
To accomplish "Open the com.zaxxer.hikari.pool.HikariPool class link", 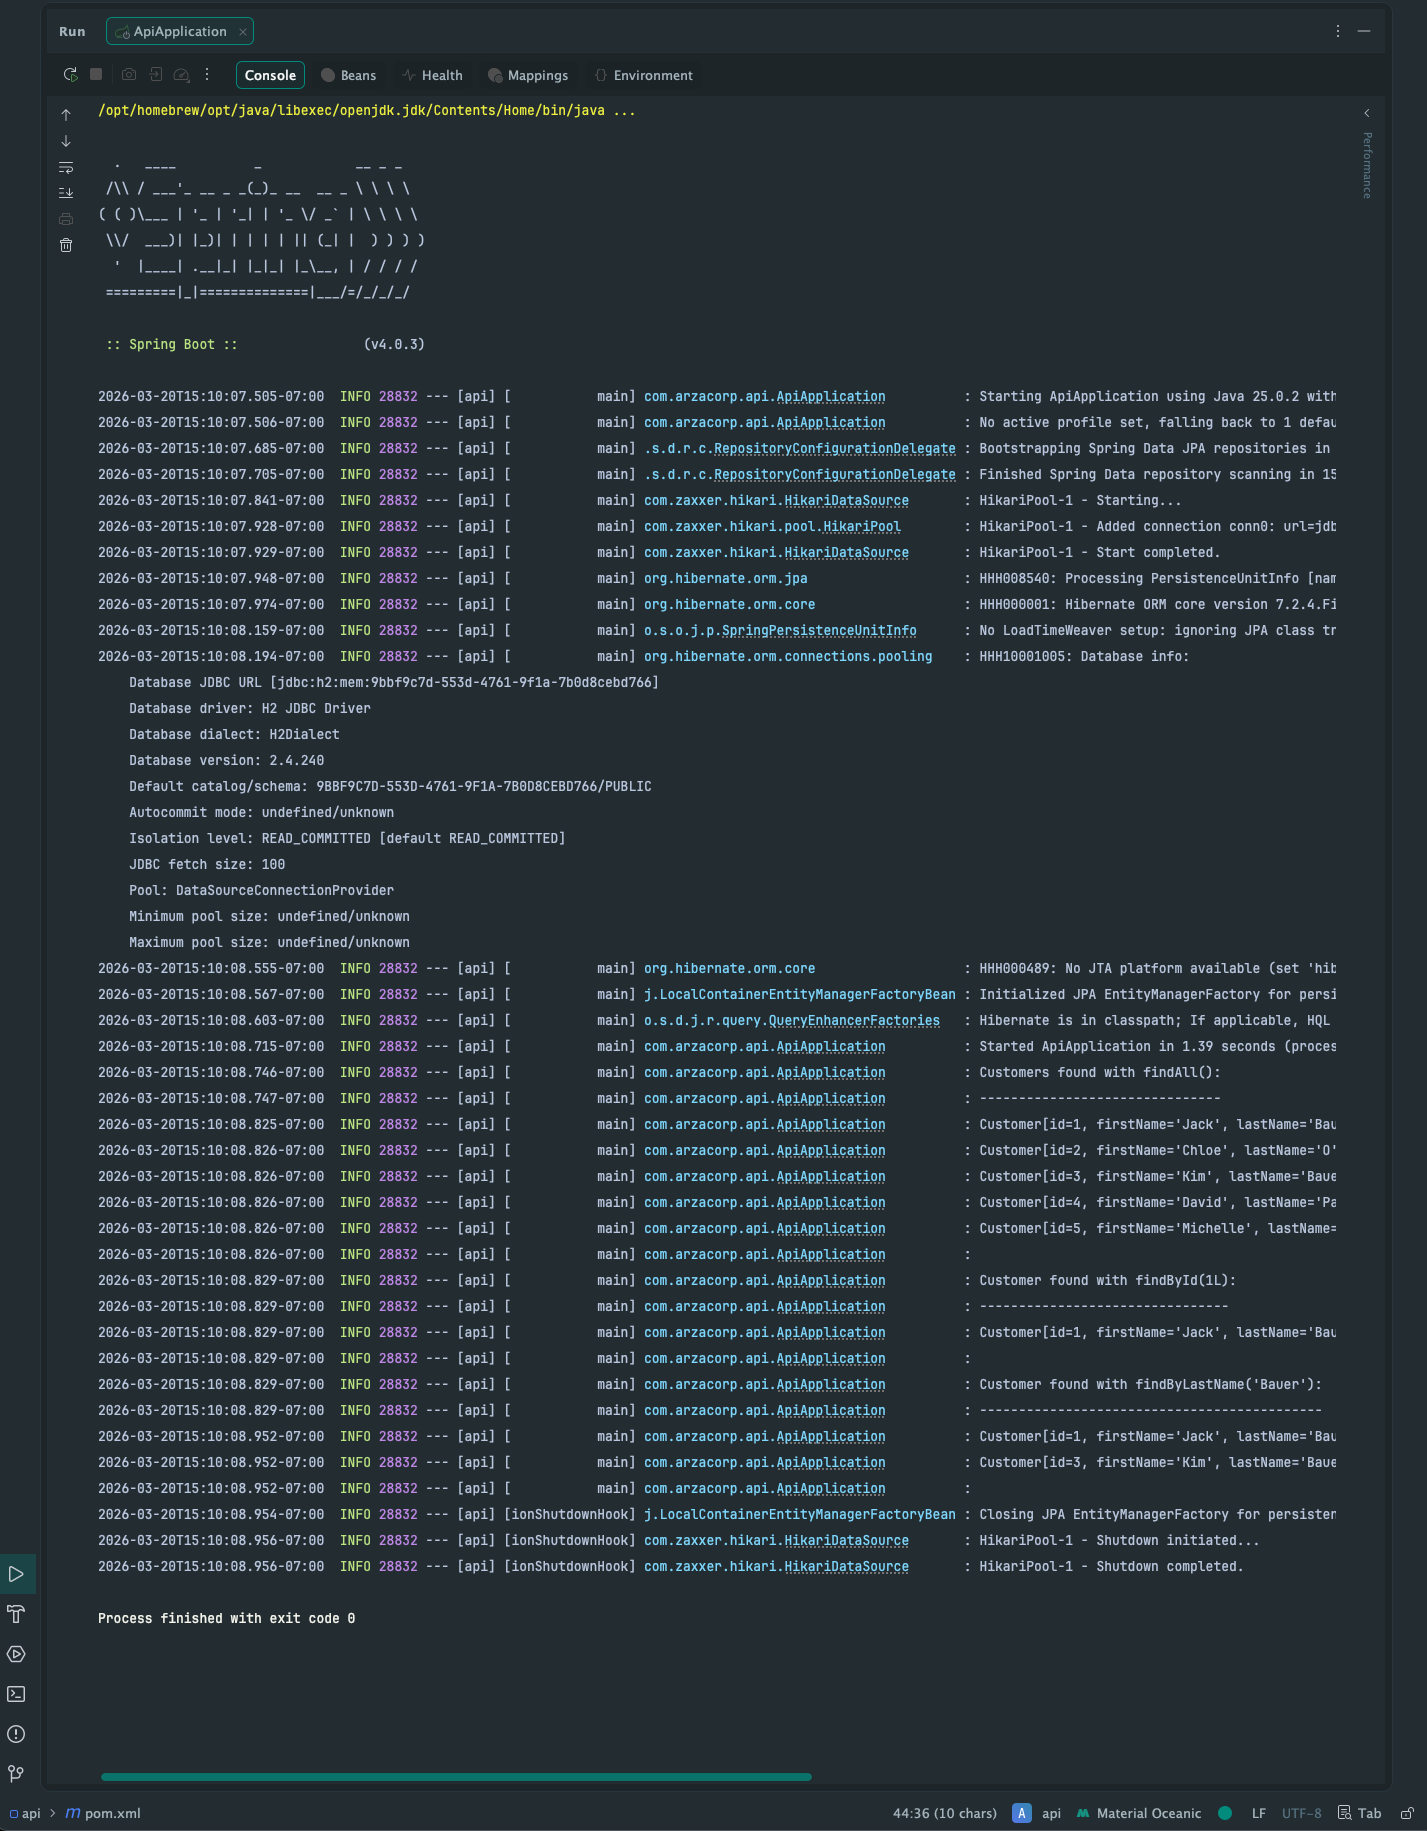I will click(772, 526).
